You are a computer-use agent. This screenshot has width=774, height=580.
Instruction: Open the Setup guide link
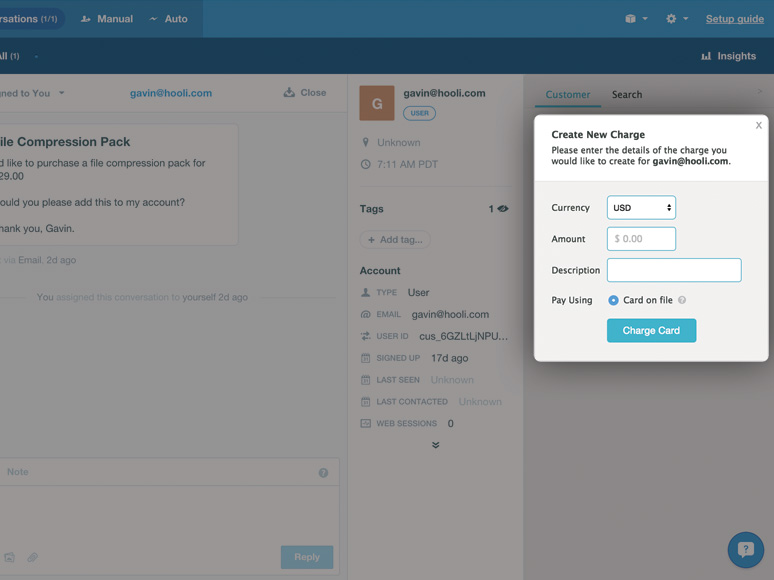(734, 19)
